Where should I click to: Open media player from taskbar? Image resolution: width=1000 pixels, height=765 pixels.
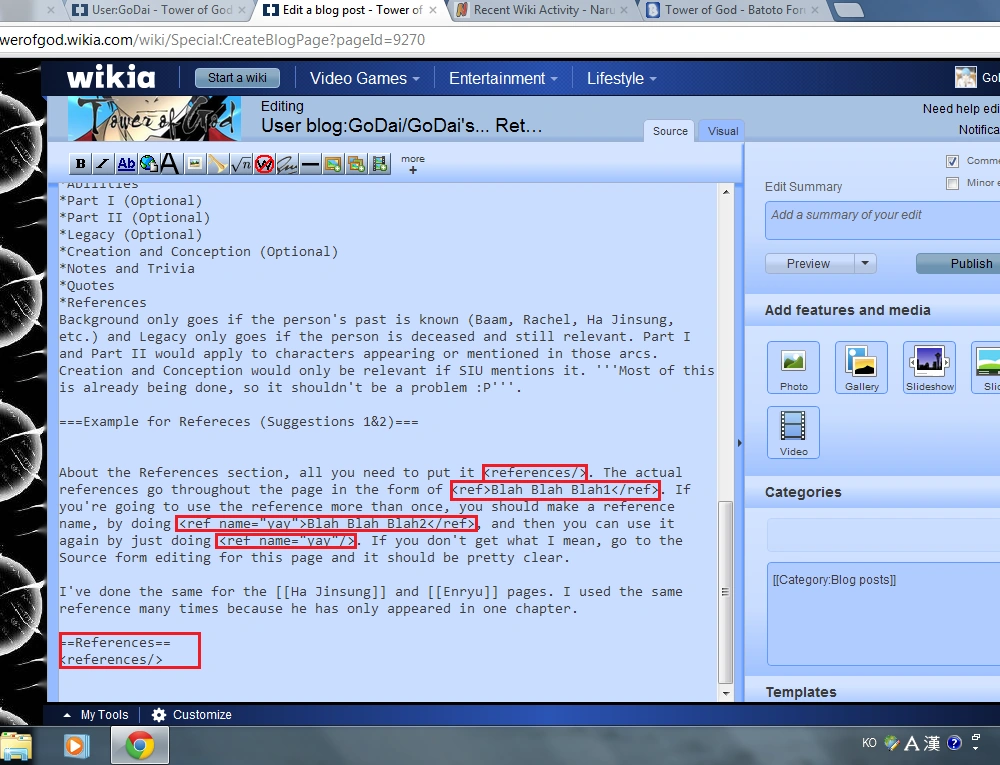(x=75, y=746)
